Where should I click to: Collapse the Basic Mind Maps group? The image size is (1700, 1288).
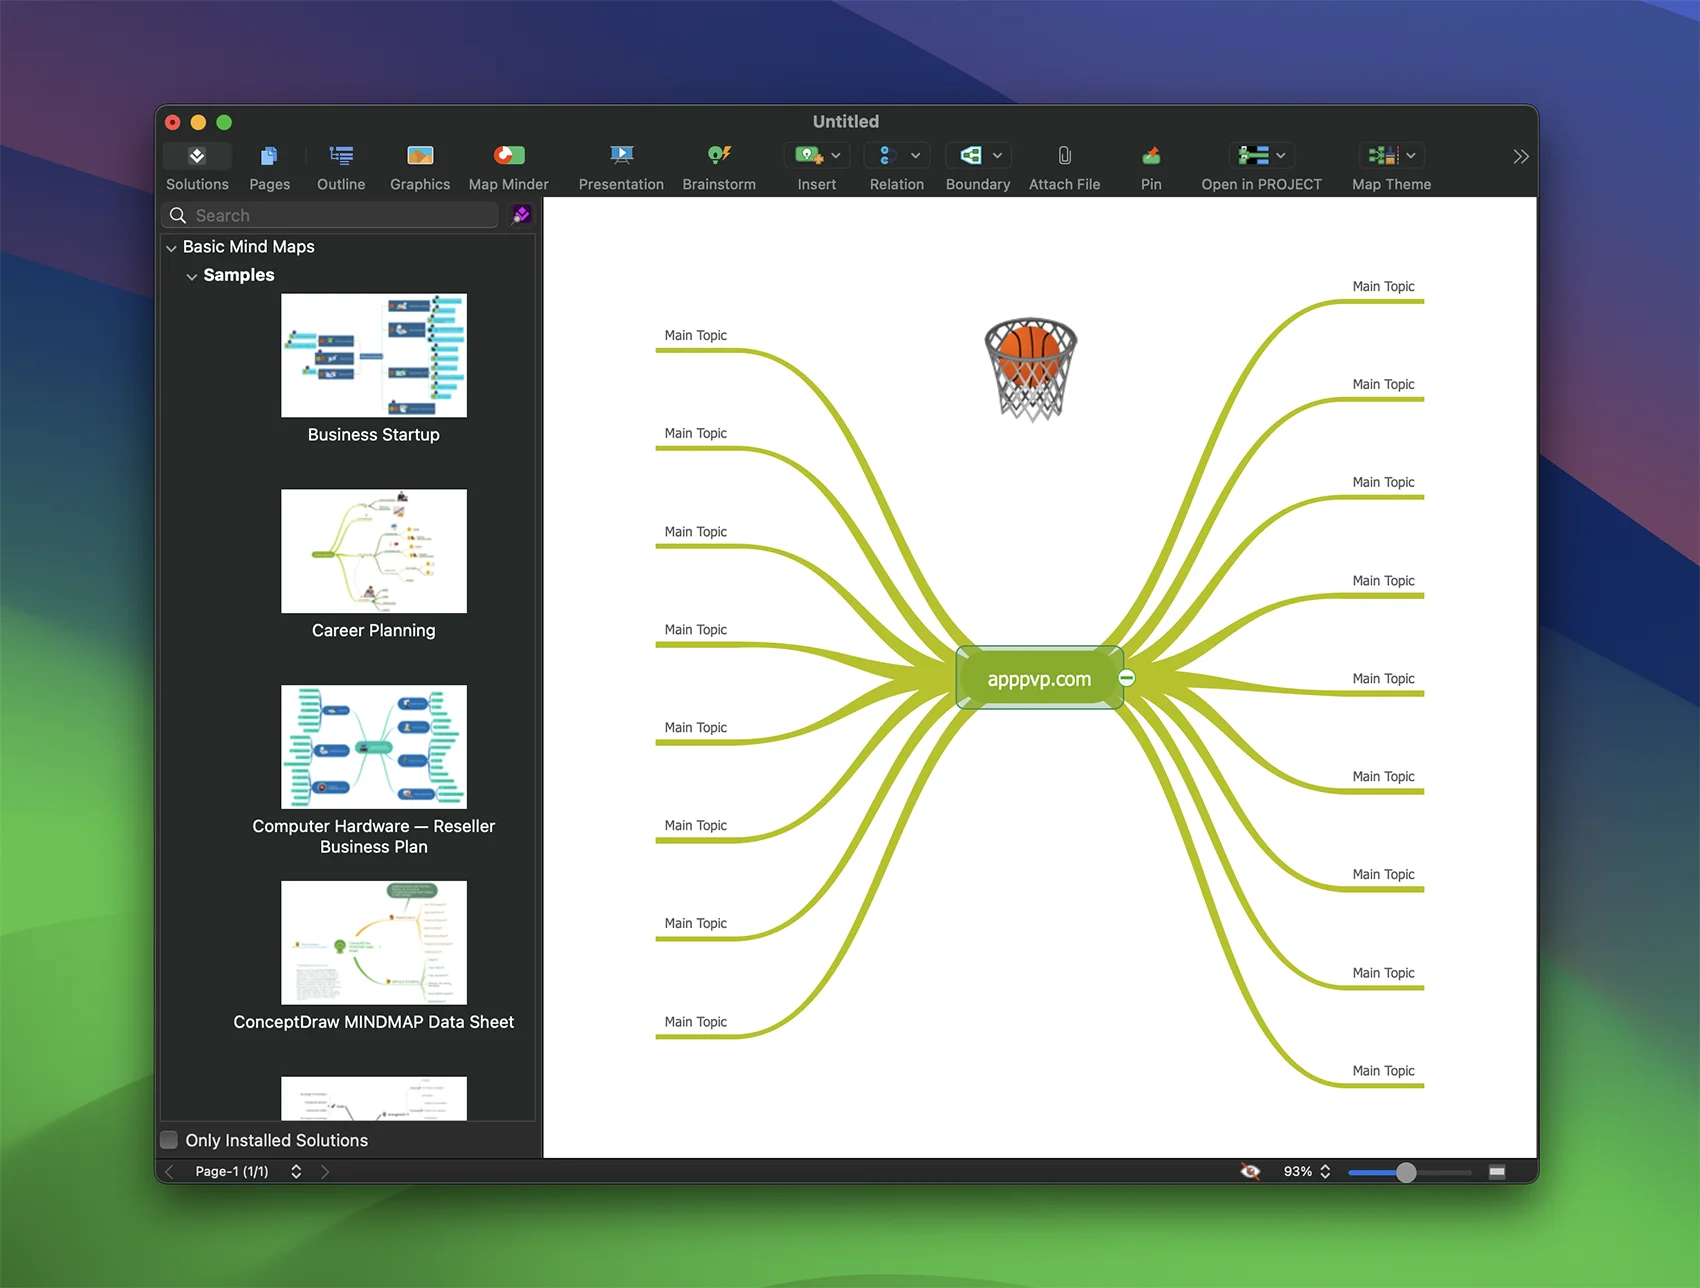(x=171, y=248)
